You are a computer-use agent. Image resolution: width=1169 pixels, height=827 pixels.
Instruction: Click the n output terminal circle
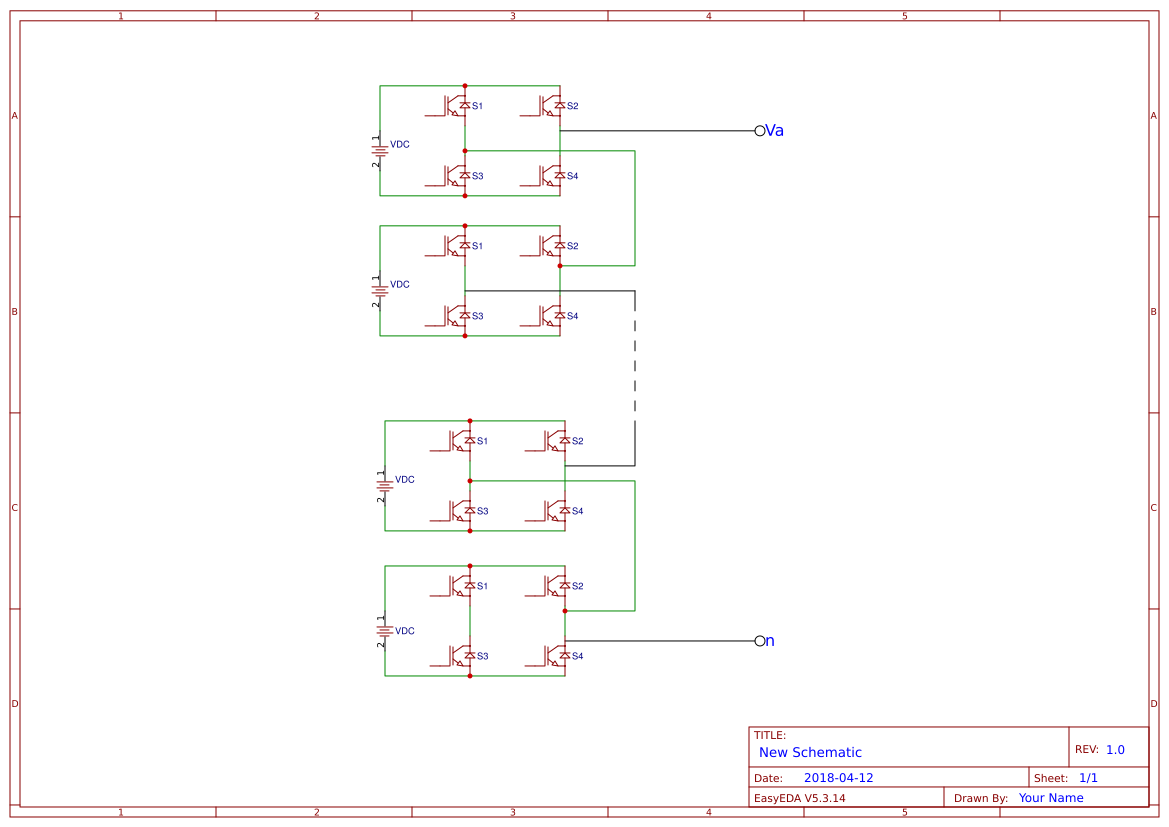click(759, 641)
